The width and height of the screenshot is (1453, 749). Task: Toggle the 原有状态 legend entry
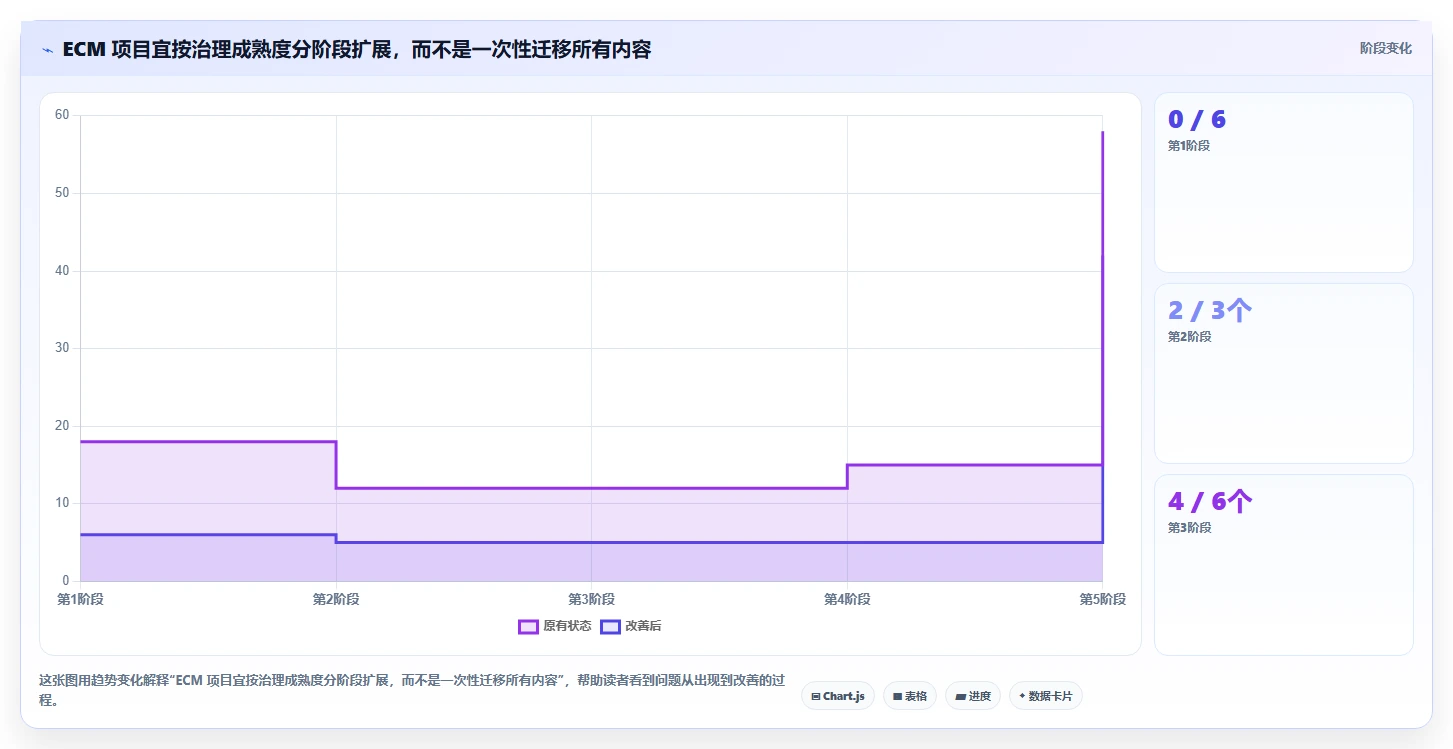[555, 626]
